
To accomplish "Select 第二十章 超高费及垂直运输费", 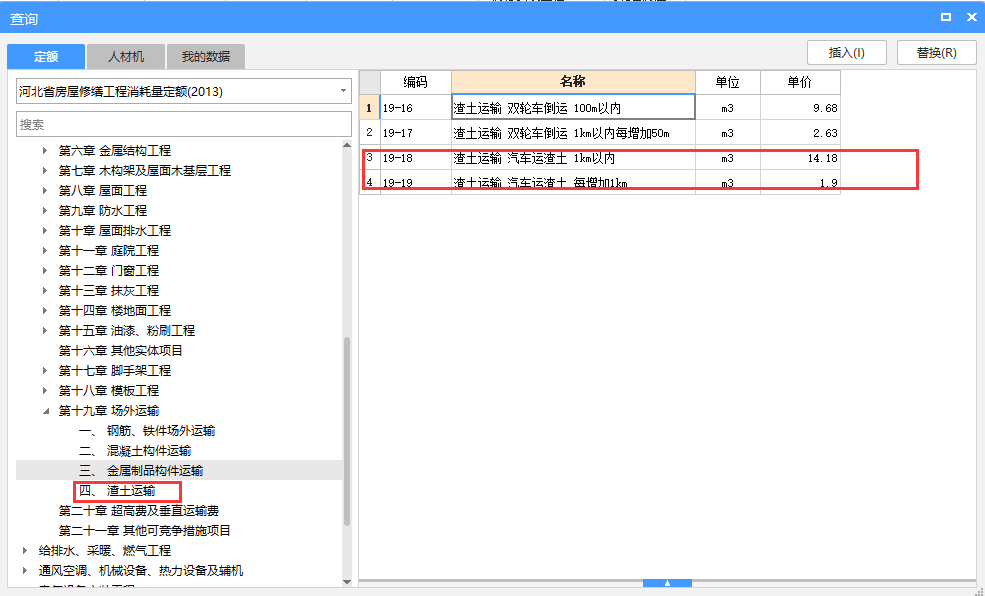I will (x=139, y=511).
